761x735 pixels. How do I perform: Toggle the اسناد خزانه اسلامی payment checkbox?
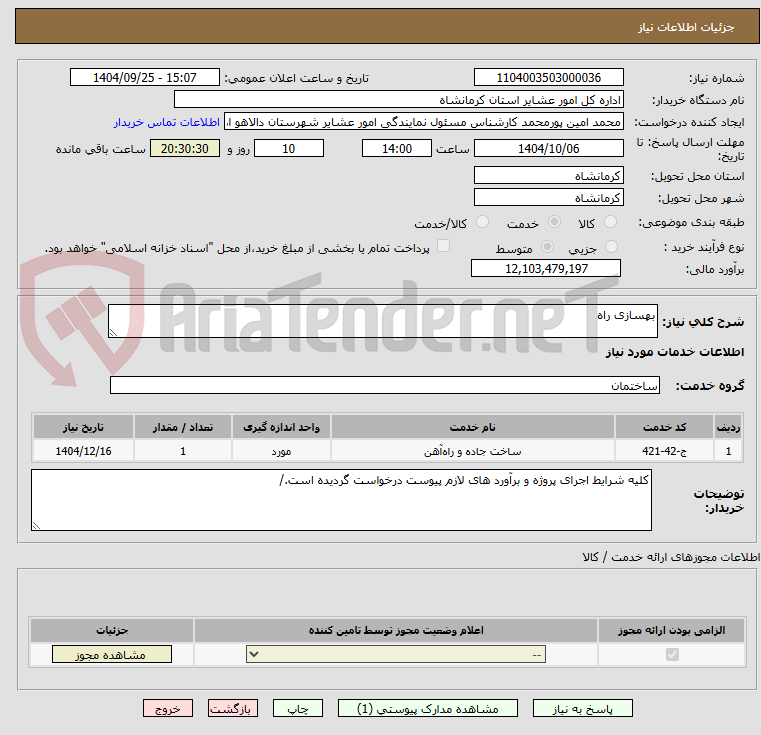tap(443, 246)
